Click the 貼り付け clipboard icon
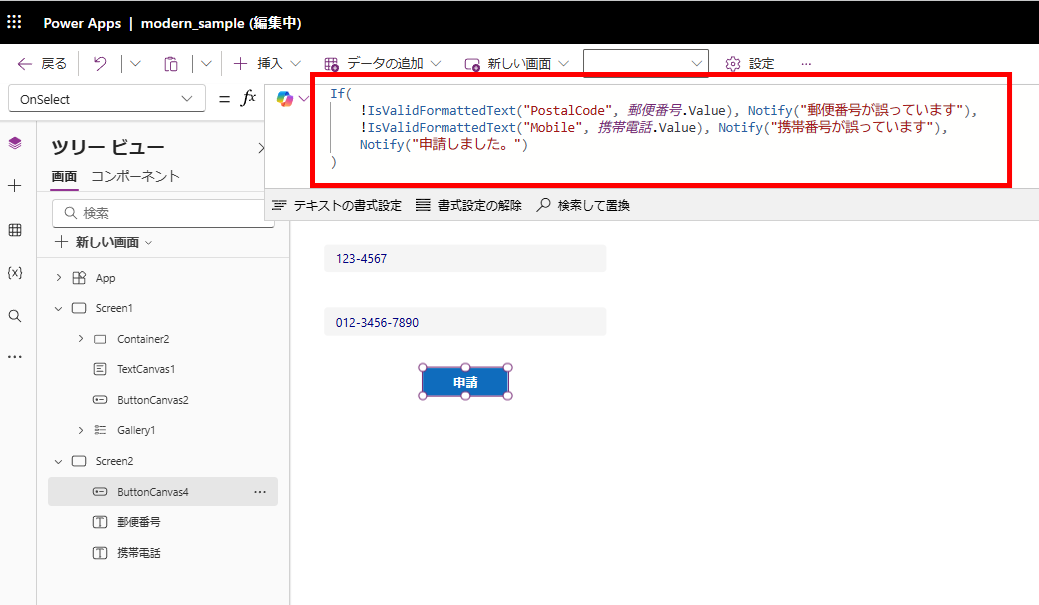This screenshot has width=1039, height=605. tap(170, 62)
